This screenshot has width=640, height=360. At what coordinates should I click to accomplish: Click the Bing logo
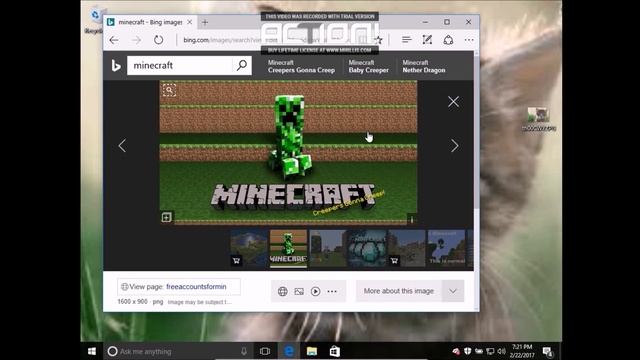116,65
